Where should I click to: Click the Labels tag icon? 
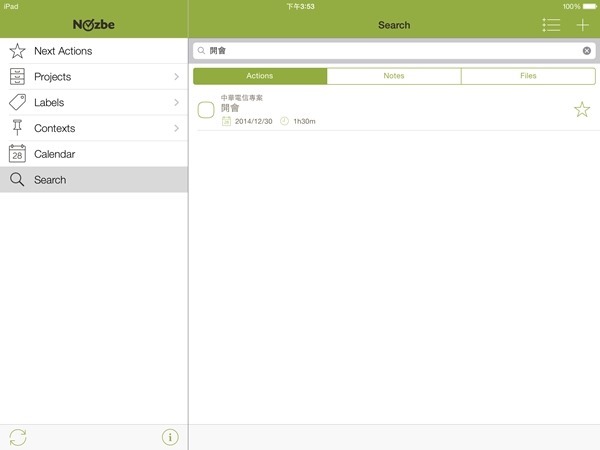click(x=17, y=102)
